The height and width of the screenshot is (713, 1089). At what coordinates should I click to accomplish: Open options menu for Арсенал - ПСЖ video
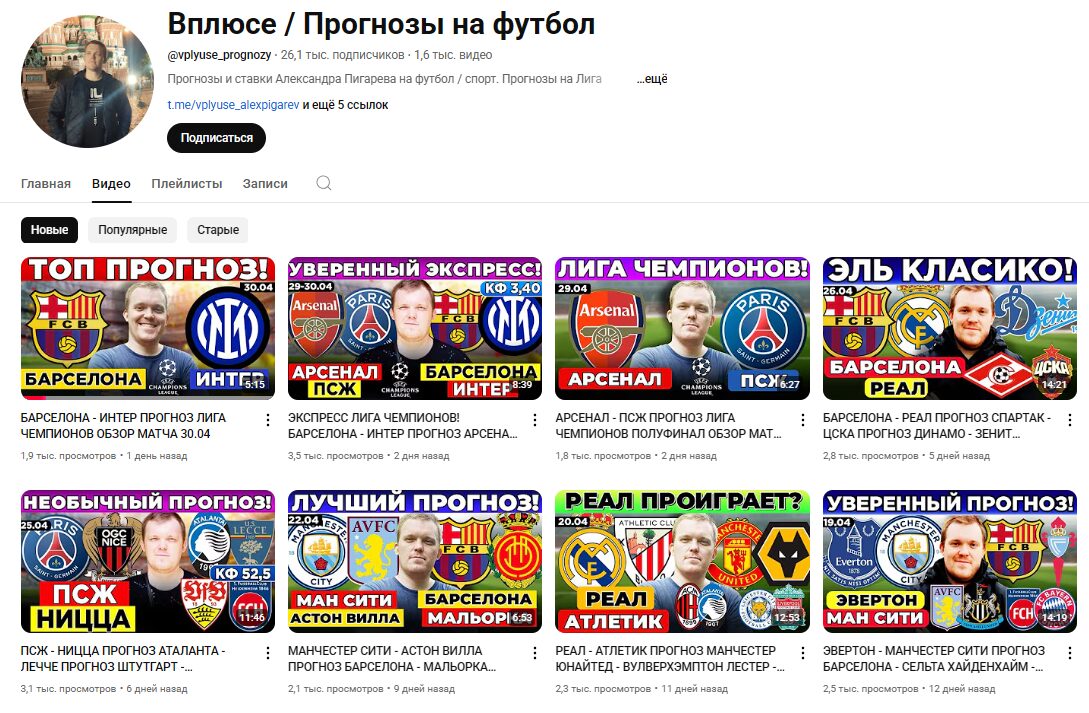point(802,420)
